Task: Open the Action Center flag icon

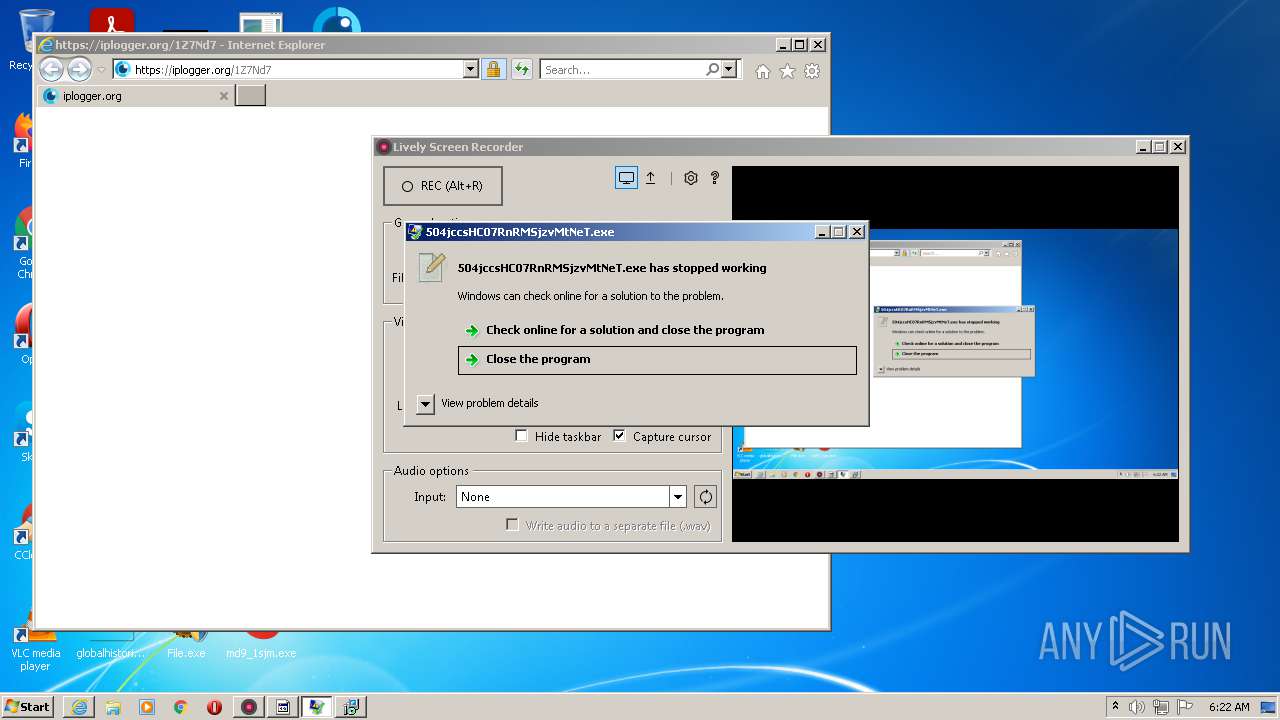Action: (1185, 707)
